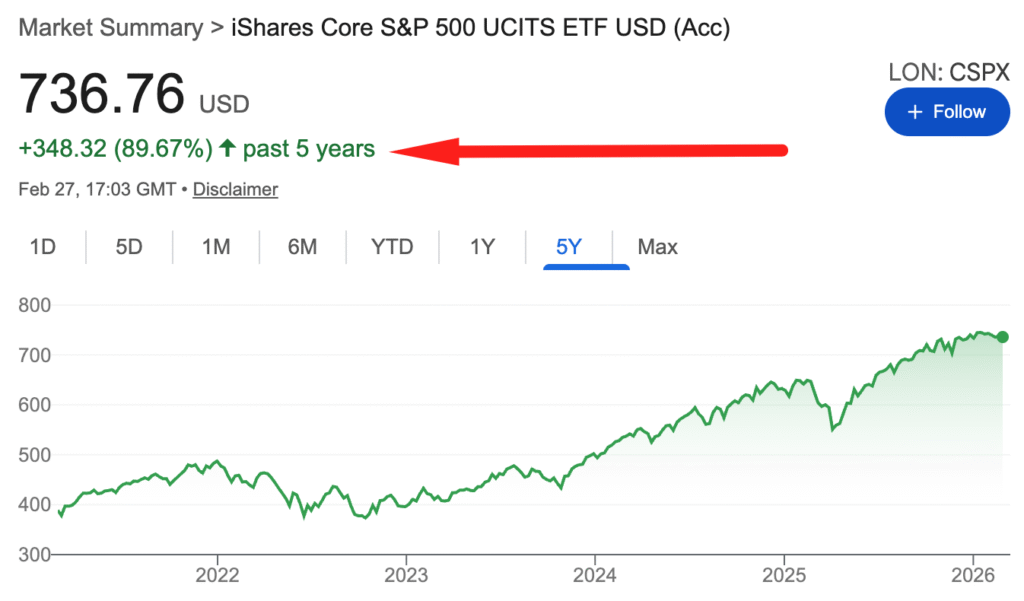The image size is (1024, 601).
Task: Click the 2024 x-axis year label
Action: (x=594, y=579)
